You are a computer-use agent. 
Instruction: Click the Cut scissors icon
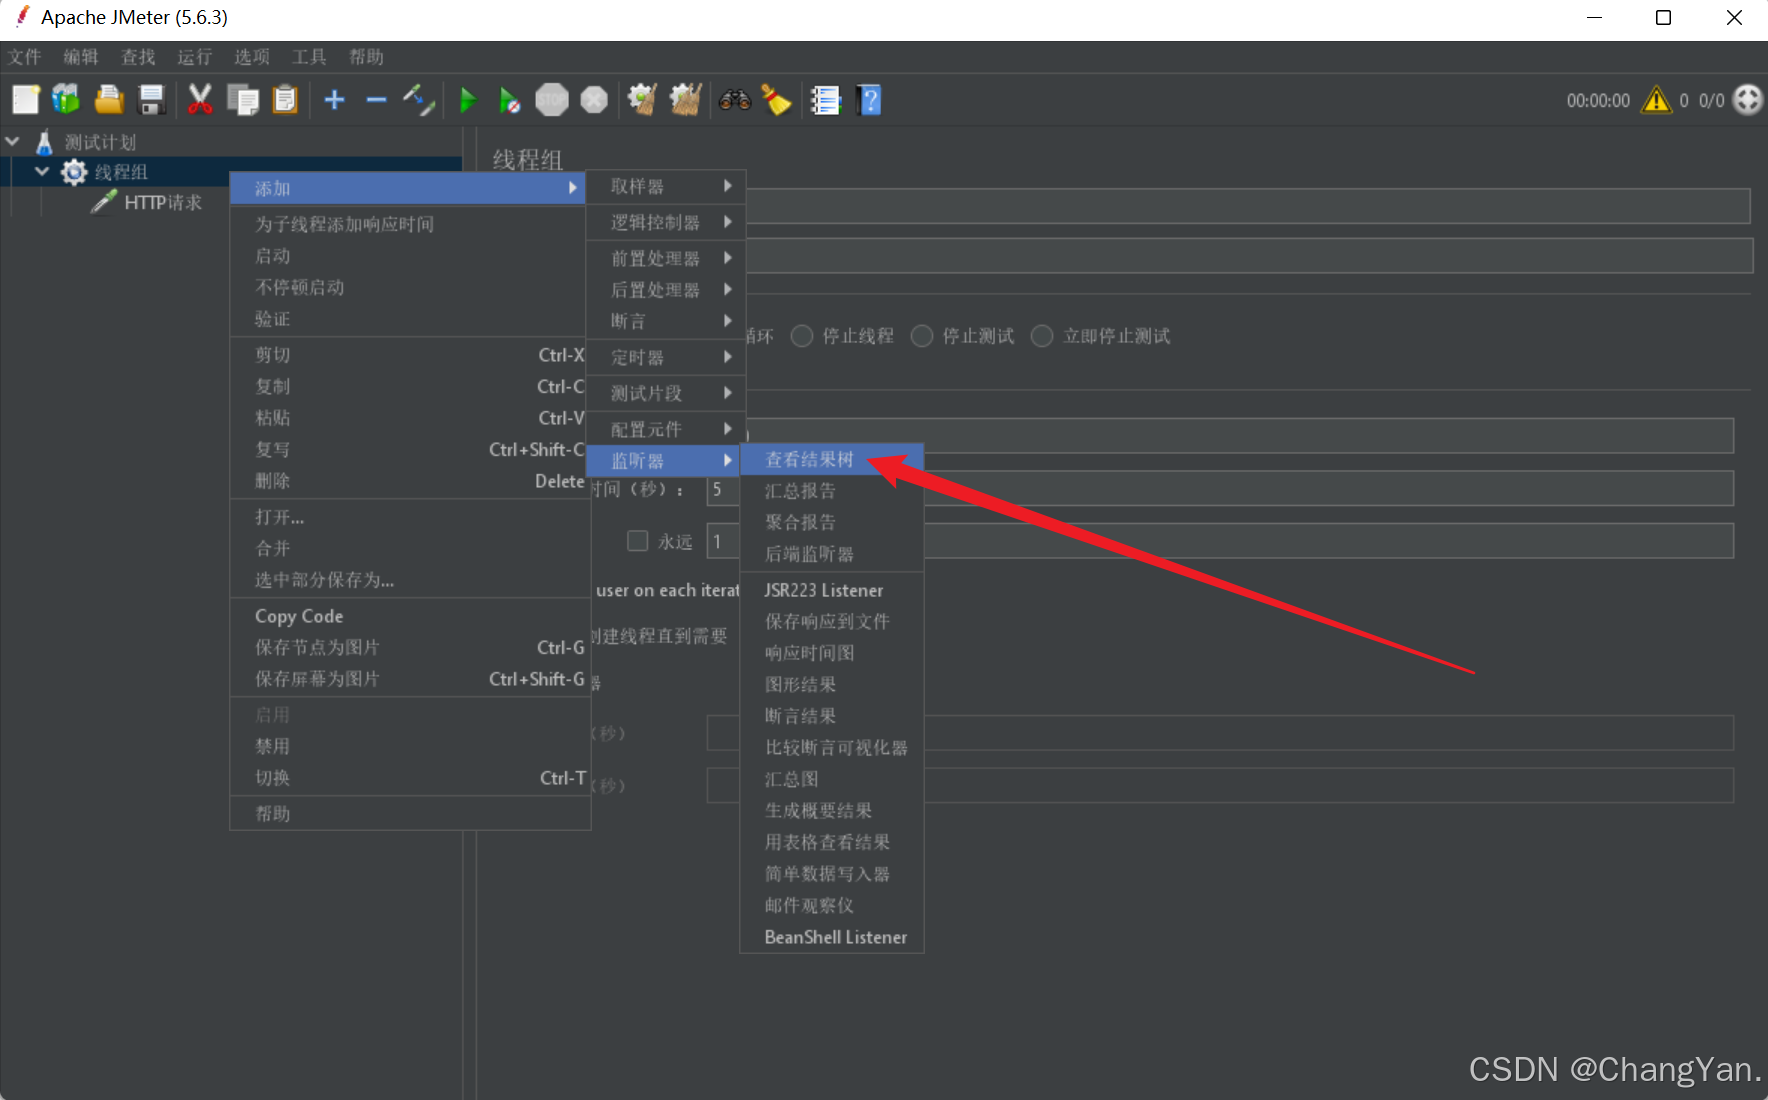(200, 100)
